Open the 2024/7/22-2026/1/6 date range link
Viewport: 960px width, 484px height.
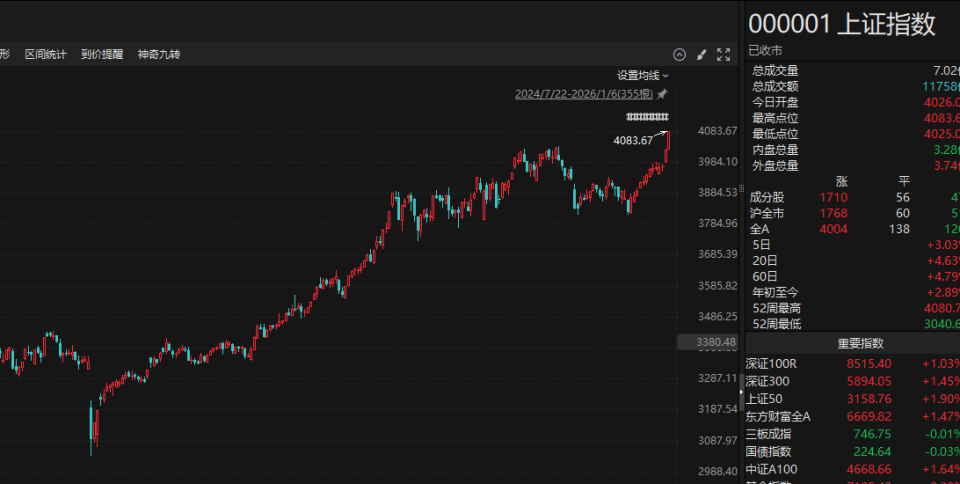(584, 94)
